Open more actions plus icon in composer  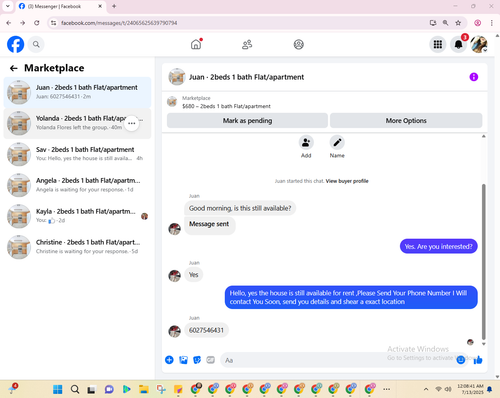[169, 360]
